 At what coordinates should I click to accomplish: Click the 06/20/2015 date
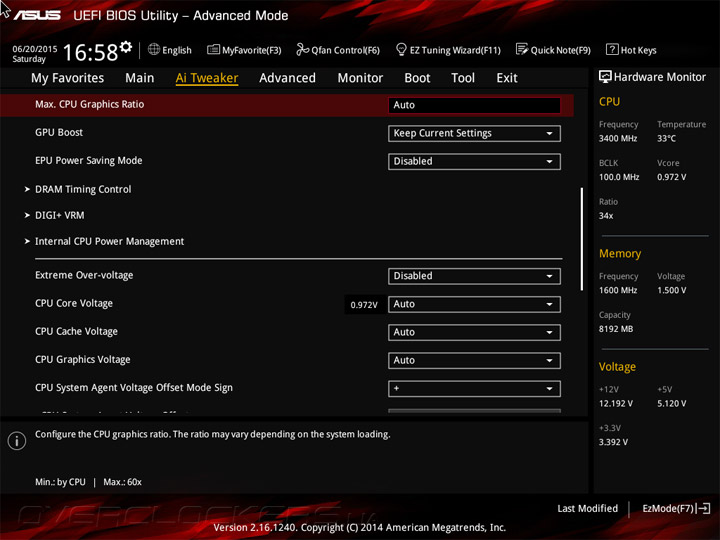(35, 49)
